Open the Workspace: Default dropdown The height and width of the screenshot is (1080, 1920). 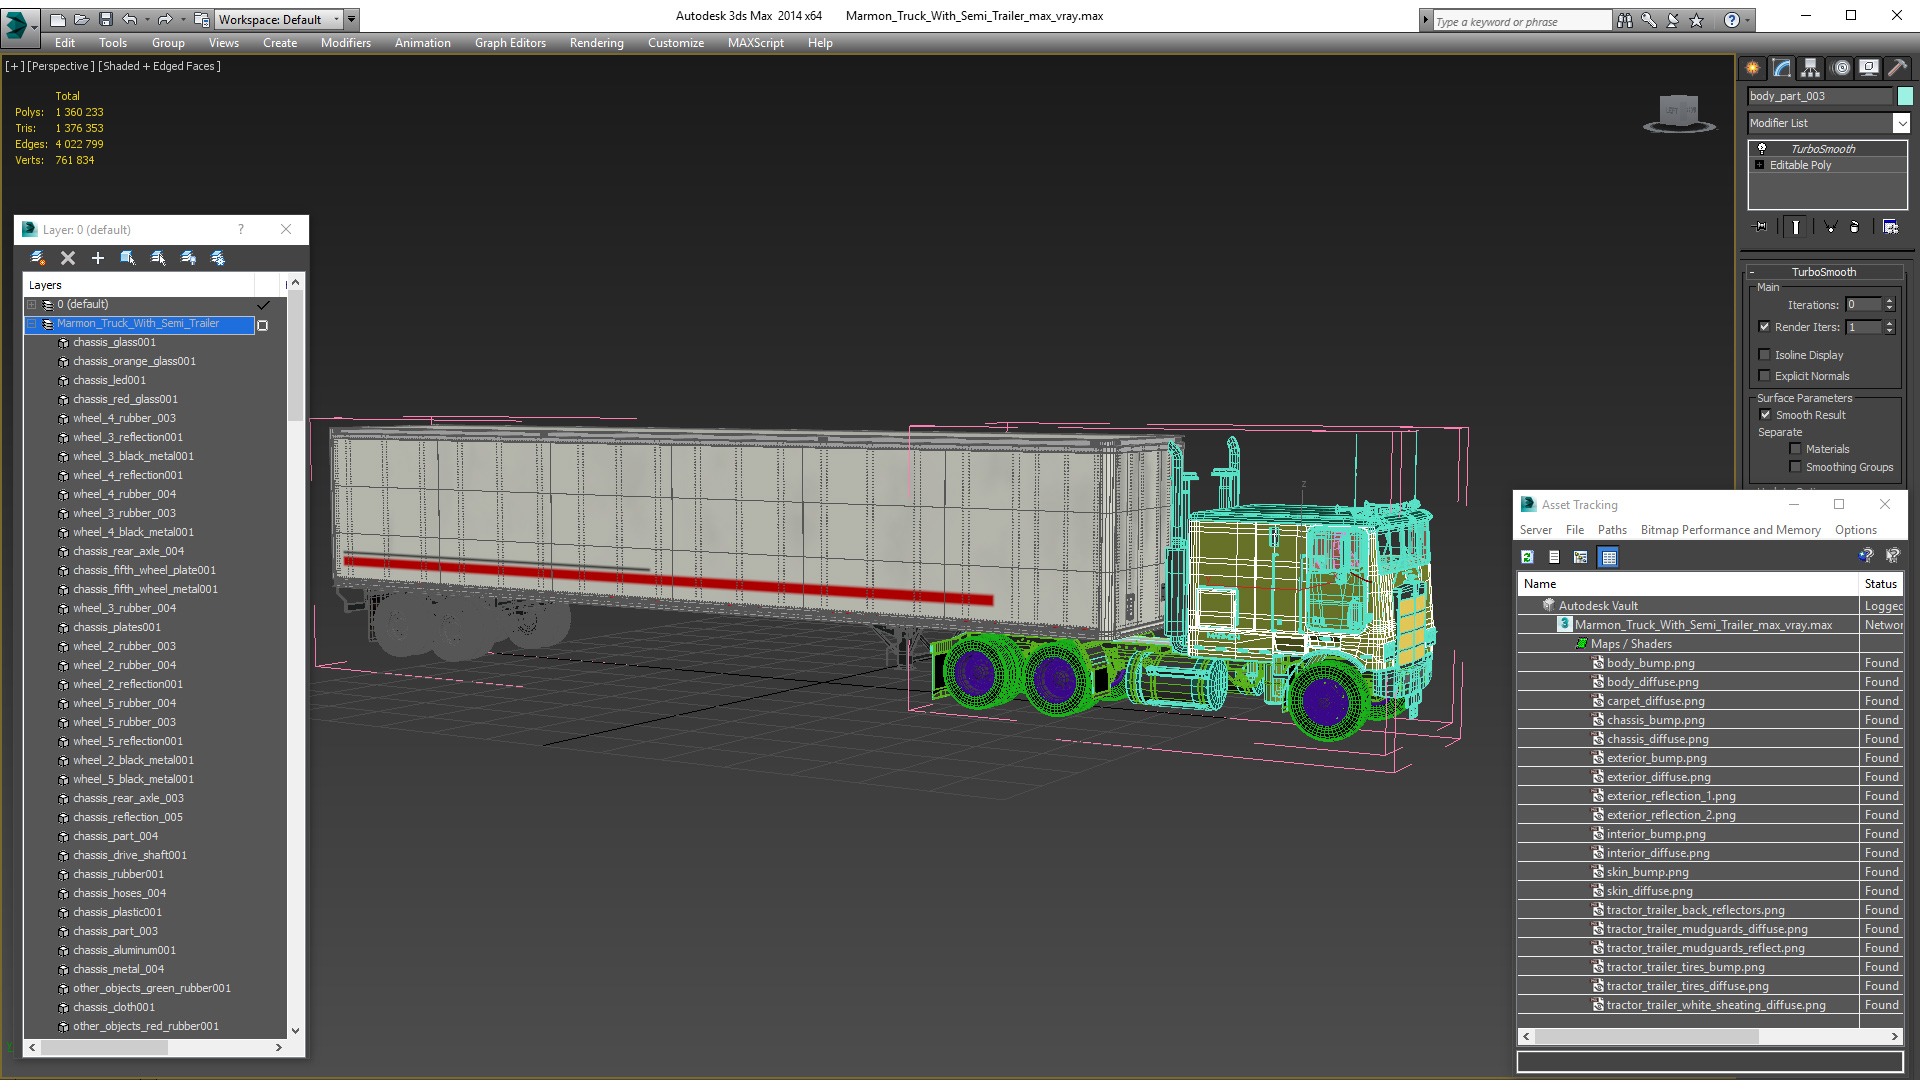pyautogui.click(x=279, y=19)
